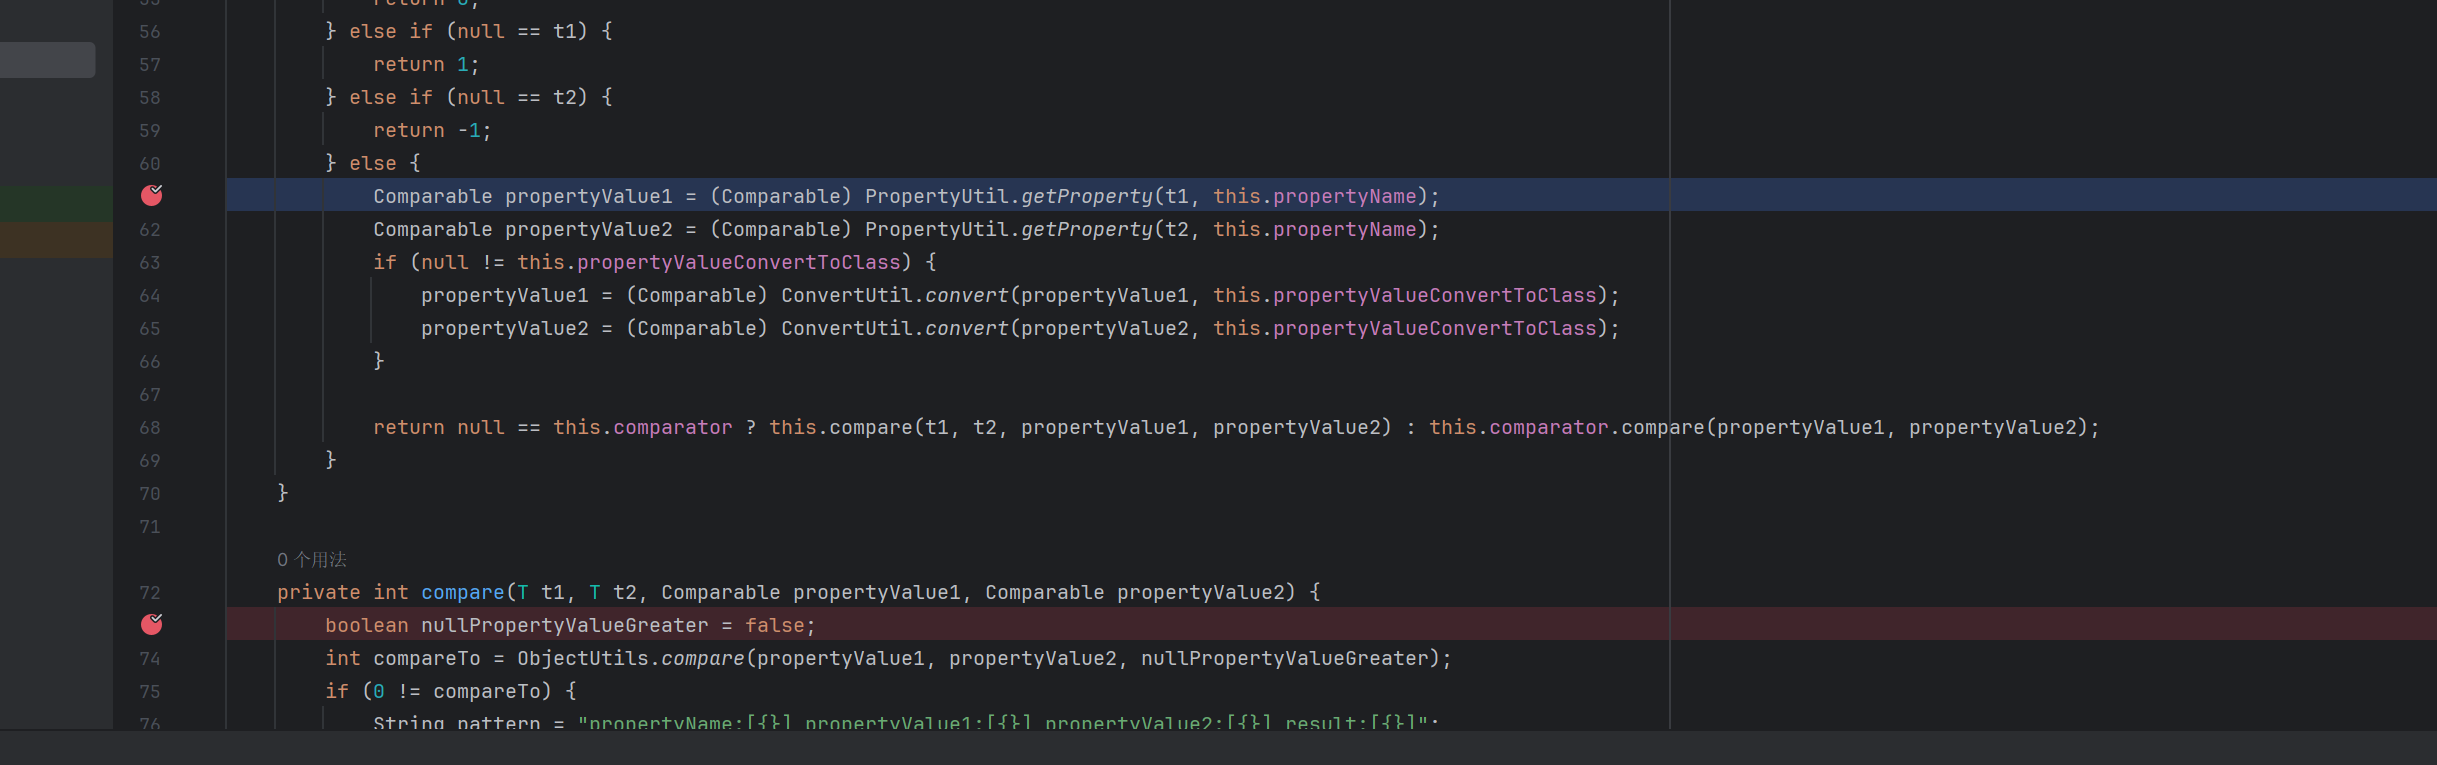Click 'return 1;' statement
Viewport: 2437px width, 765px height.
click(426, 64)
